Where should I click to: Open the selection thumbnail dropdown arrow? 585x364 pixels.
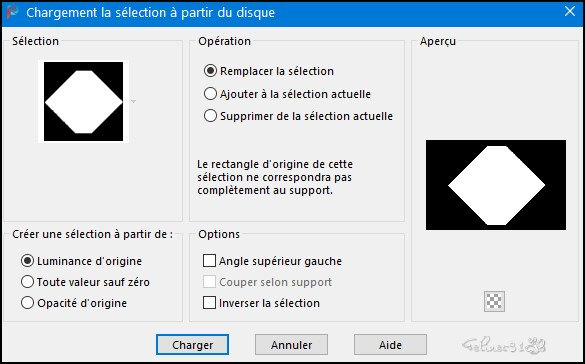[x=134, y=101]
